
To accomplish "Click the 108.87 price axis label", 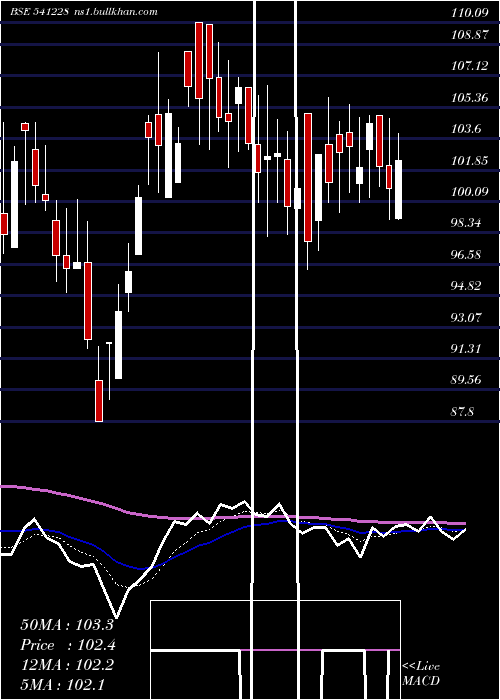I will [x=470, y=34].
